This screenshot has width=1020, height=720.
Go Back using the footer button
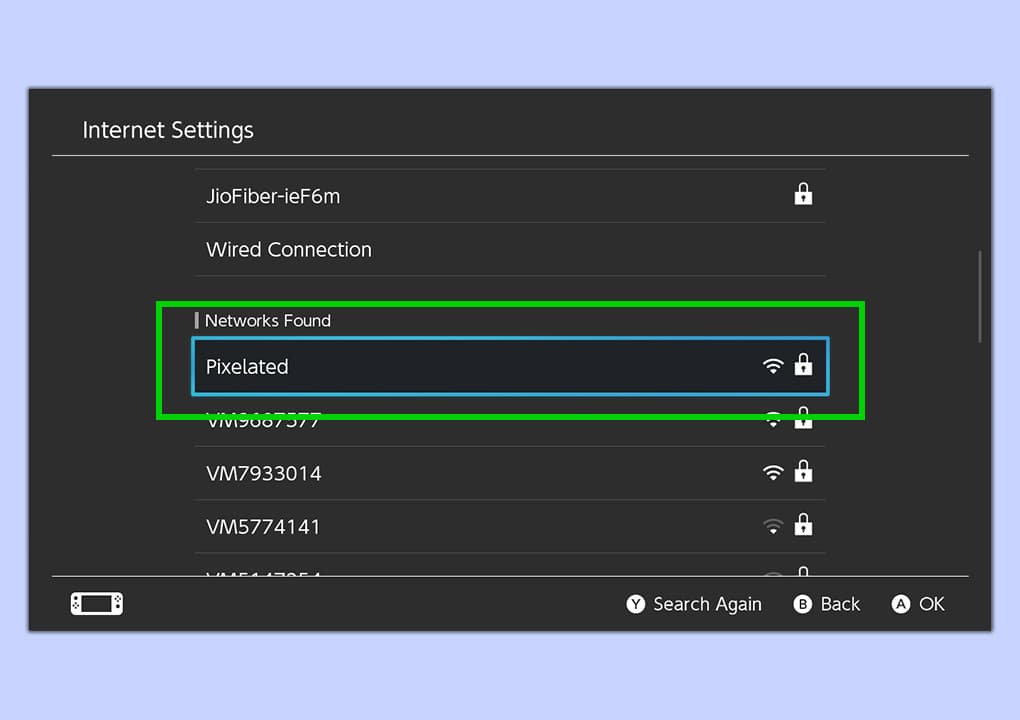point(827,604)
